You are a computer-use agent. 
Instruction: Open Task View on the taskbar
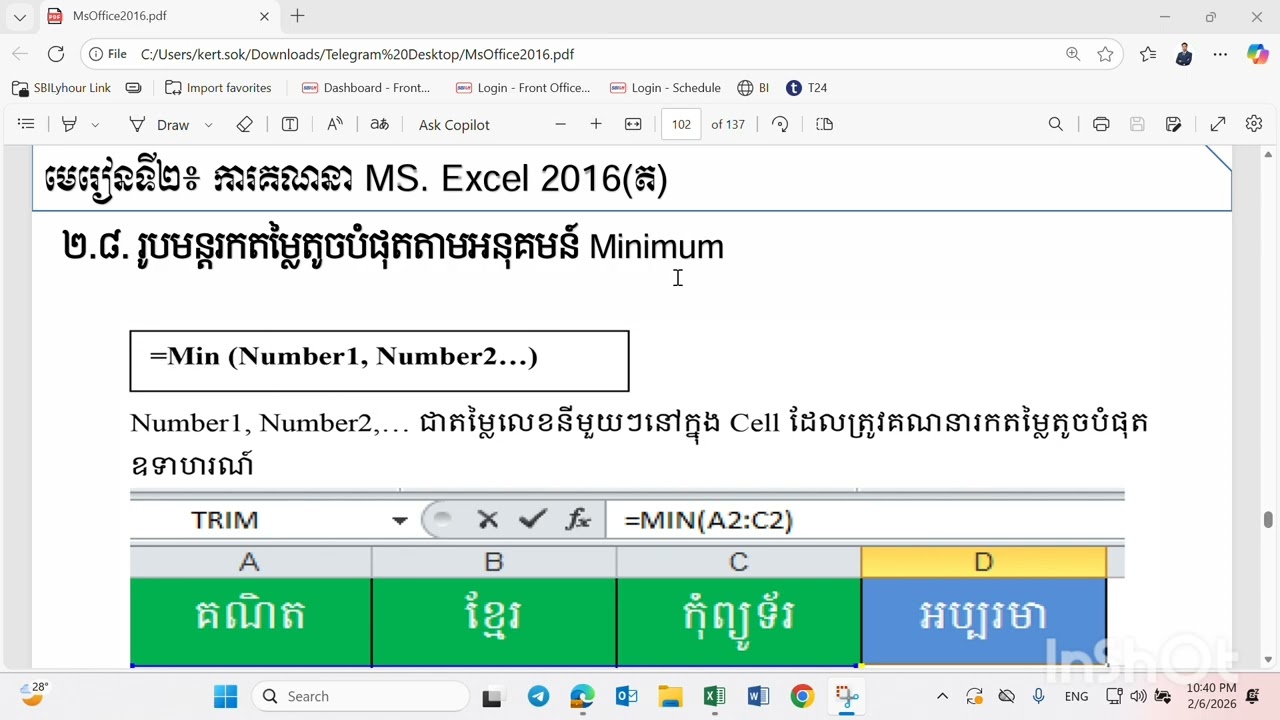point(491,696)
